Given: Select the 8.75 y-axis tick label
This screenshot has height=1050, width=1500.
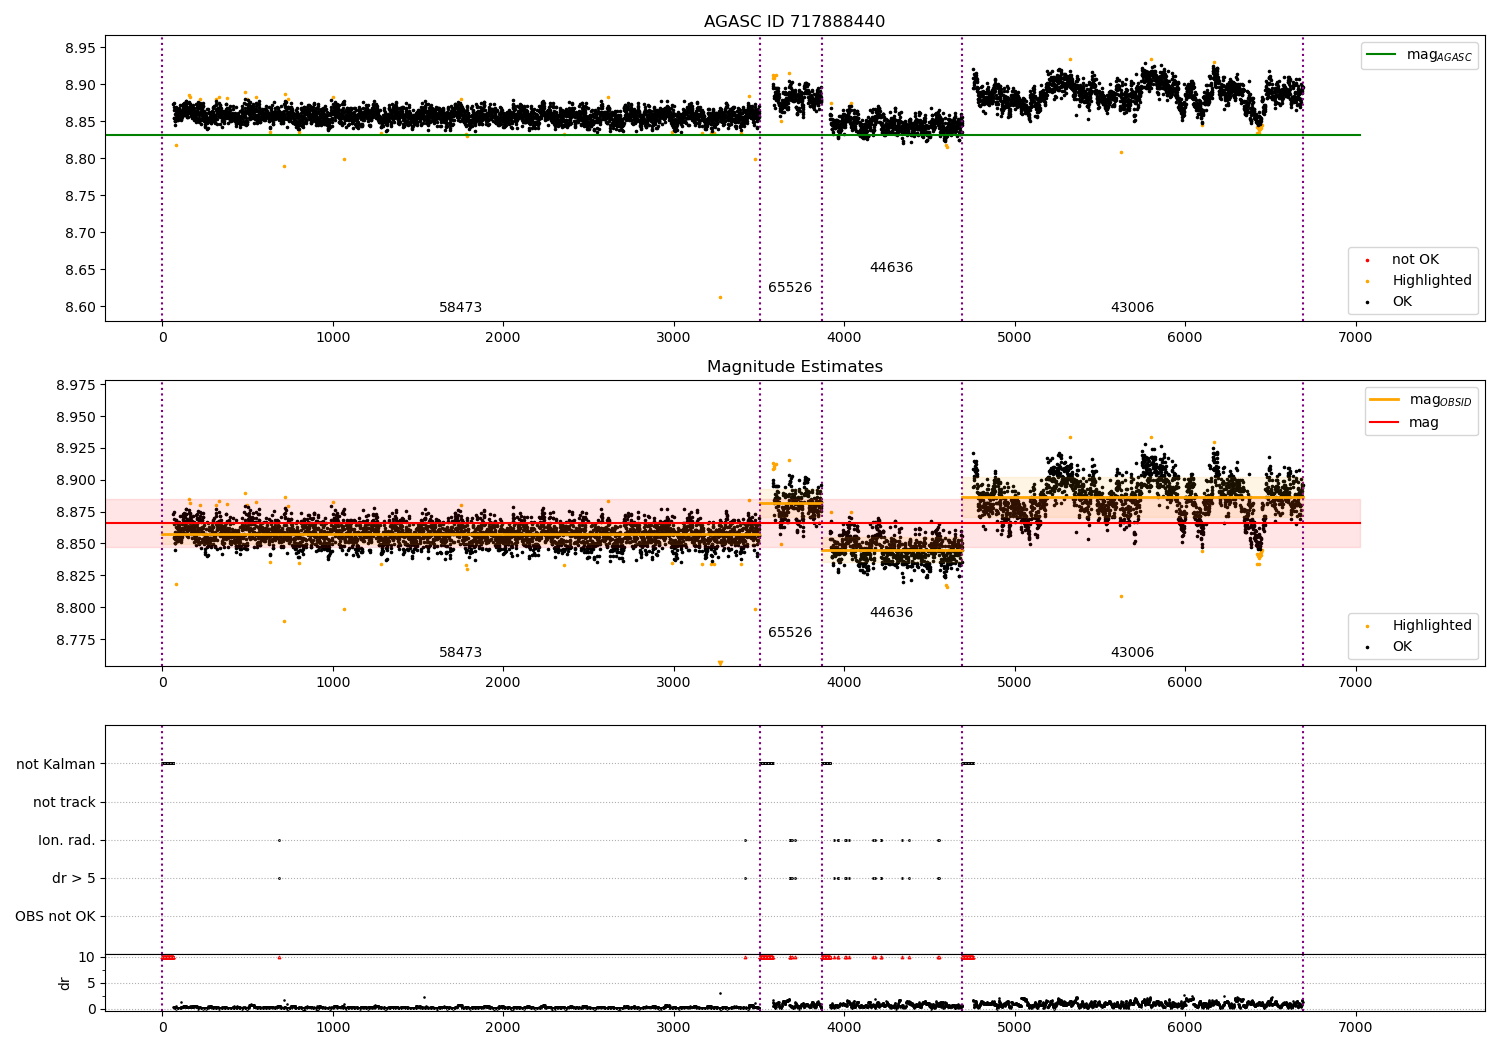Looking at the screenshot, I should point(80,196).
